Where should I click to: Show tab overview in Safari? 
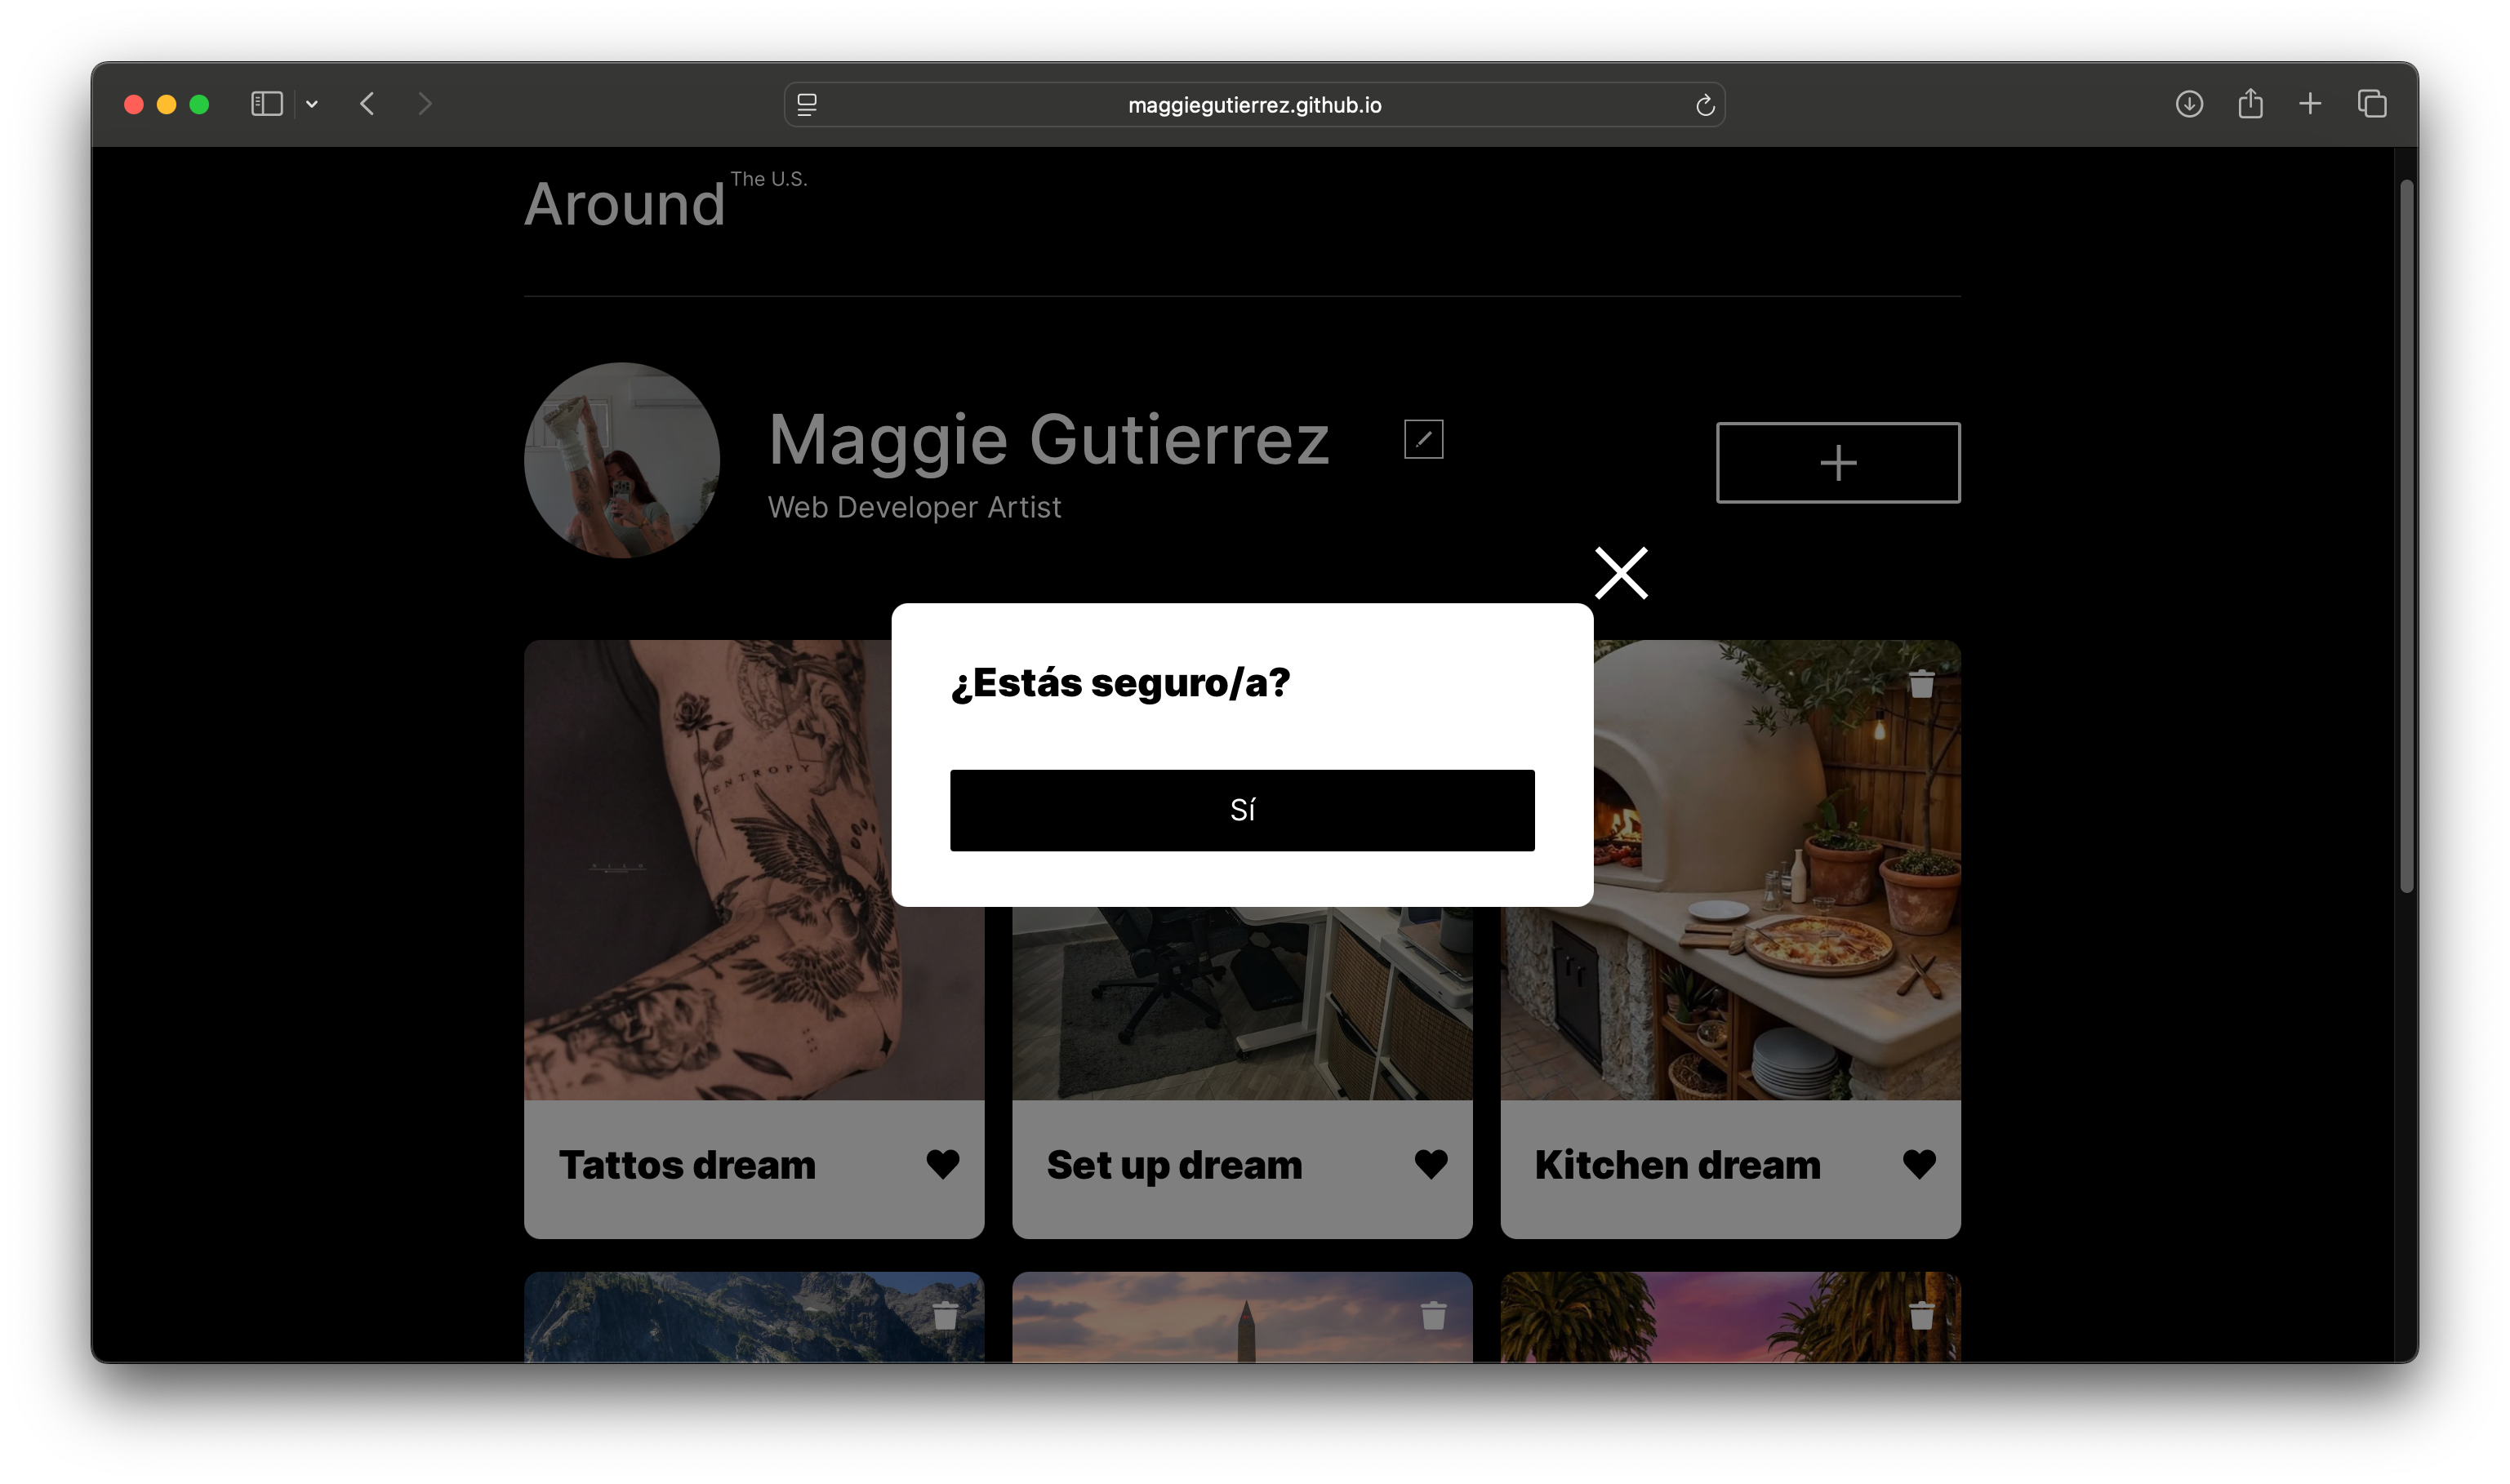click(2371, 104)
